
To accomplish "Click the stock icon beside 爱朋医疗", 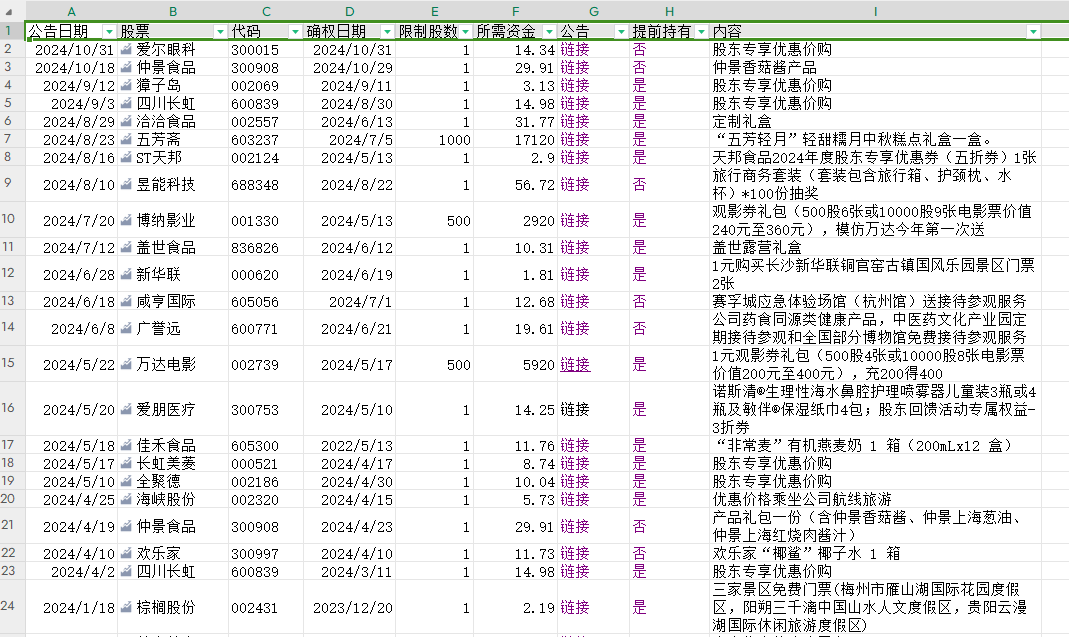I will click(126, 409).
